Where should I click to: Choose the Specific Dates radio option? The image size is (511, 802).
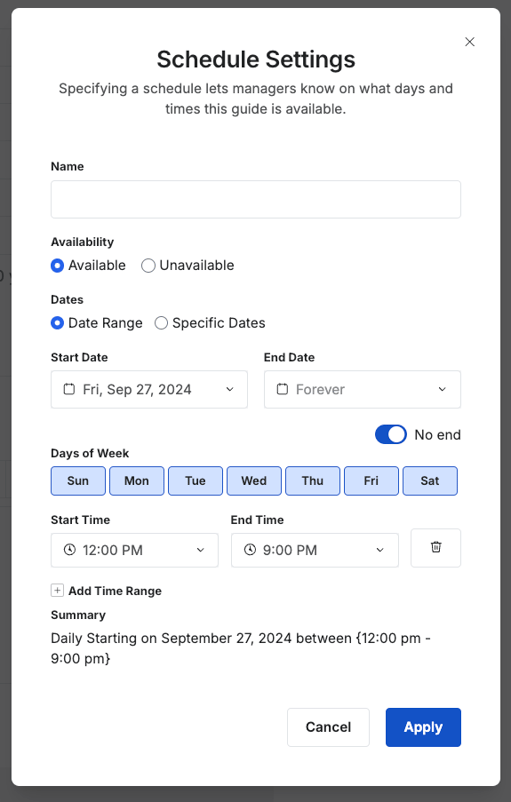point(161,323)
